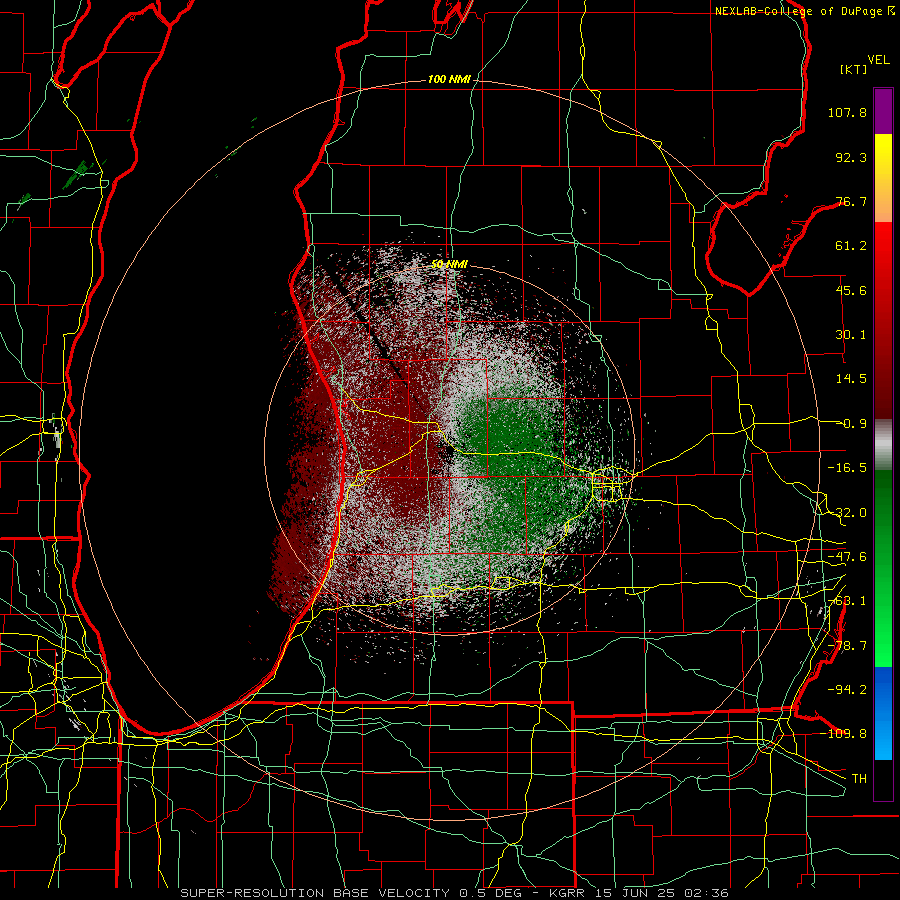The height and width of the screenshot is (900, 900).
Task: Click the -78.7 velocity scale value
Action: click(847, 646)
